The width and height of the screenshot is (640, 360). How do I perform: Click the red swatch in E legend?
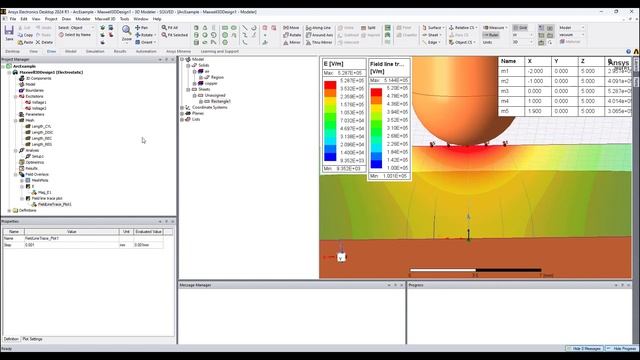click(330, 85)
